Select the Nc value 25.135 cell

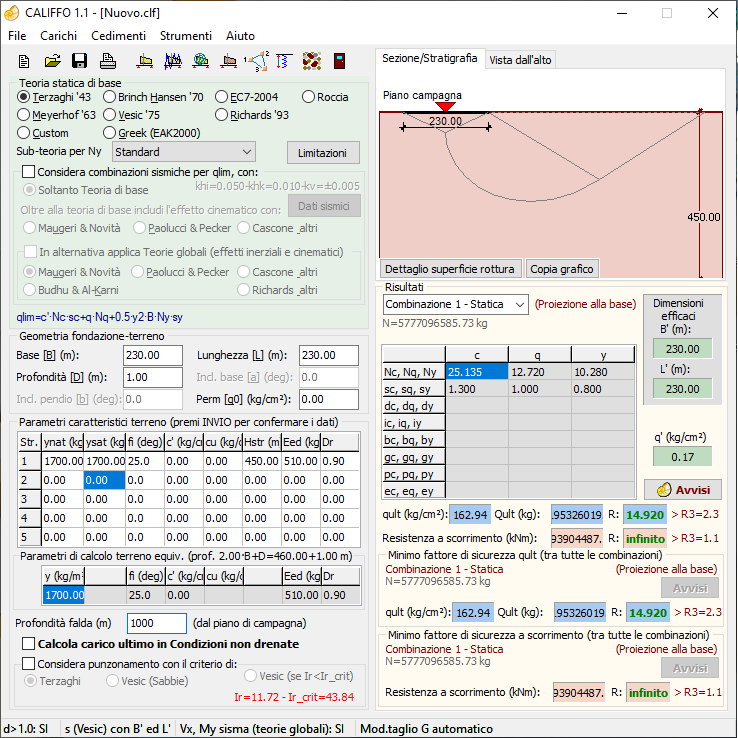[x=477, y=372]
